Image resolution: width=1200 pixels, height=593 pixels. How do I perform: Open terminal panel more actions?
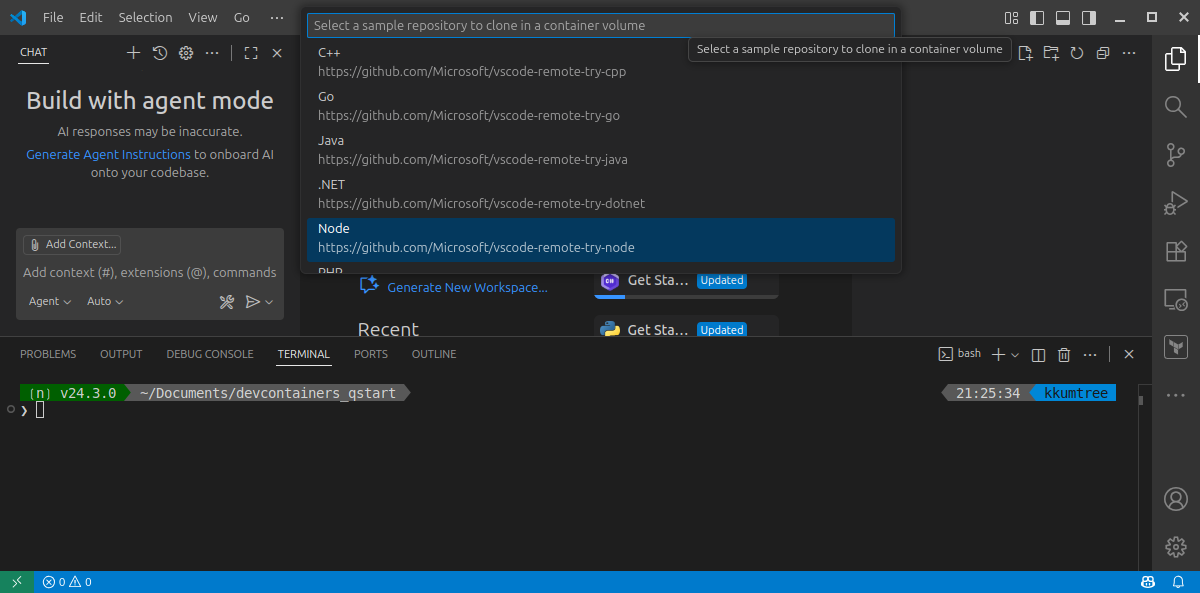pyautogui.click(x=1091, y=354)
